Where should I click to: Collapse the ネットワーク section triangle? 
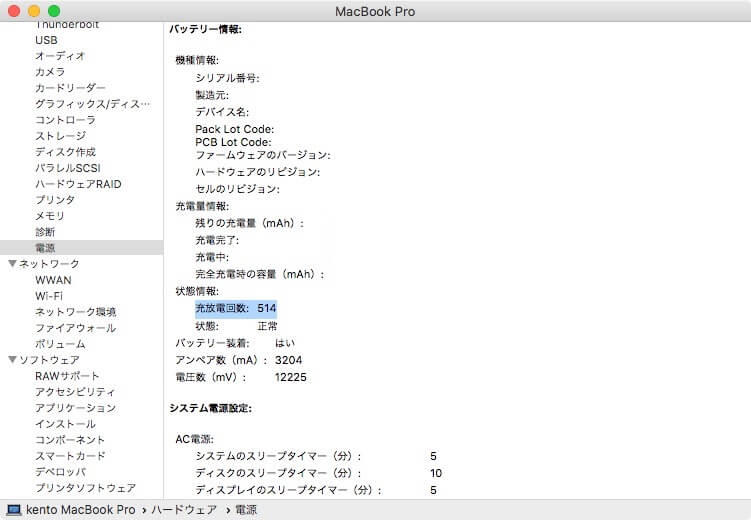point(12,263)
